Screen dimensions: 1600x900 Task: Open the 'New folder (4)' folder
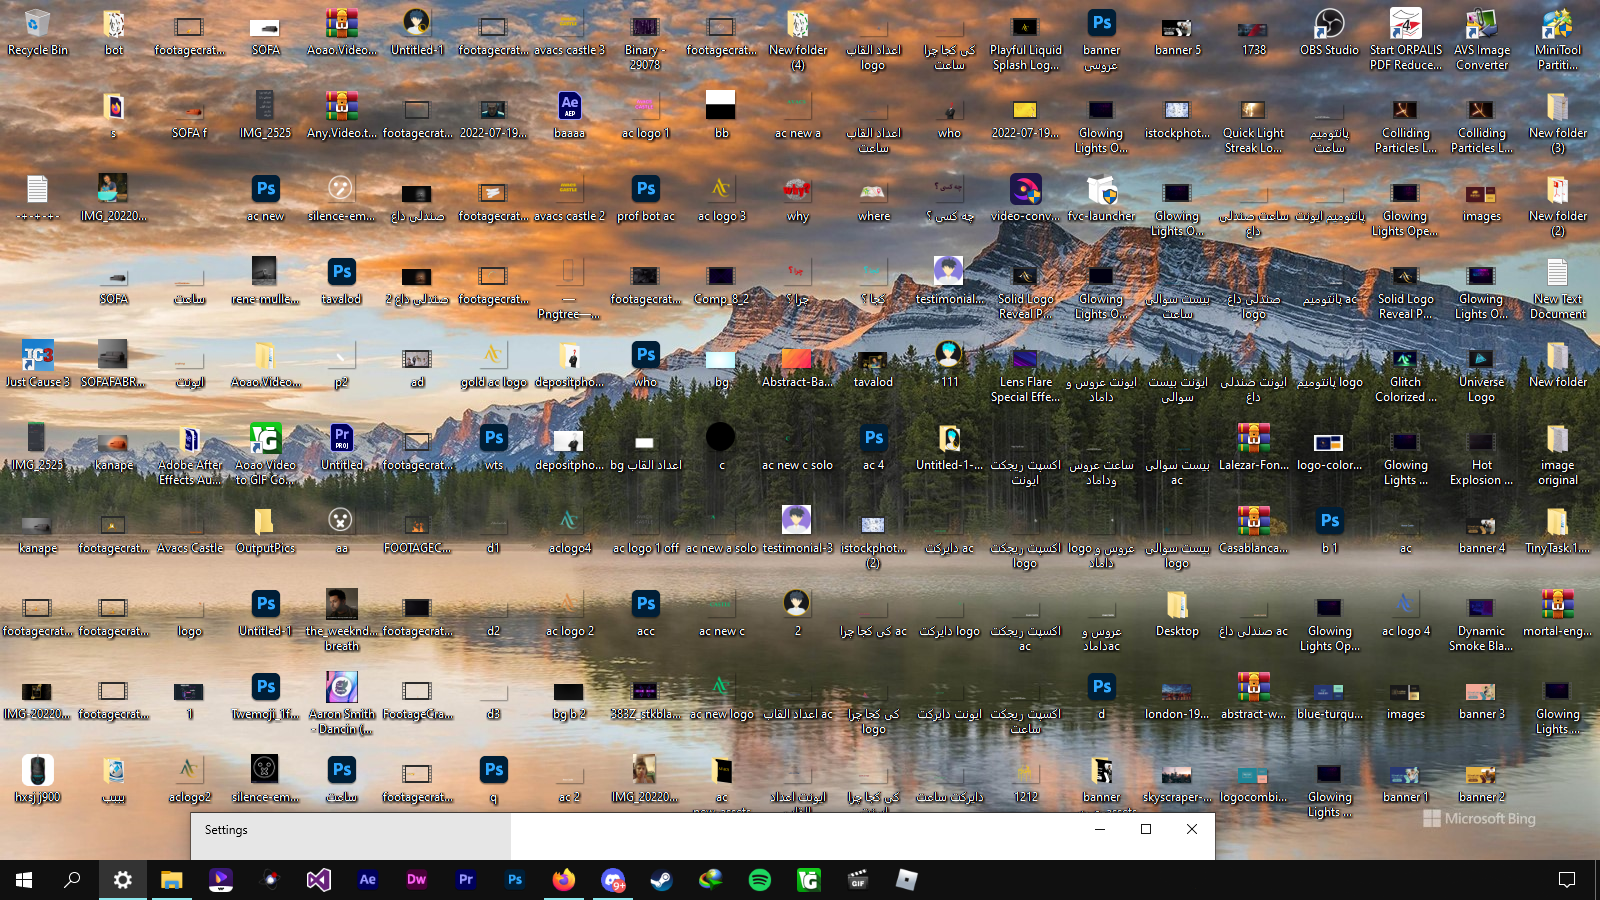[x=798, y=39]
